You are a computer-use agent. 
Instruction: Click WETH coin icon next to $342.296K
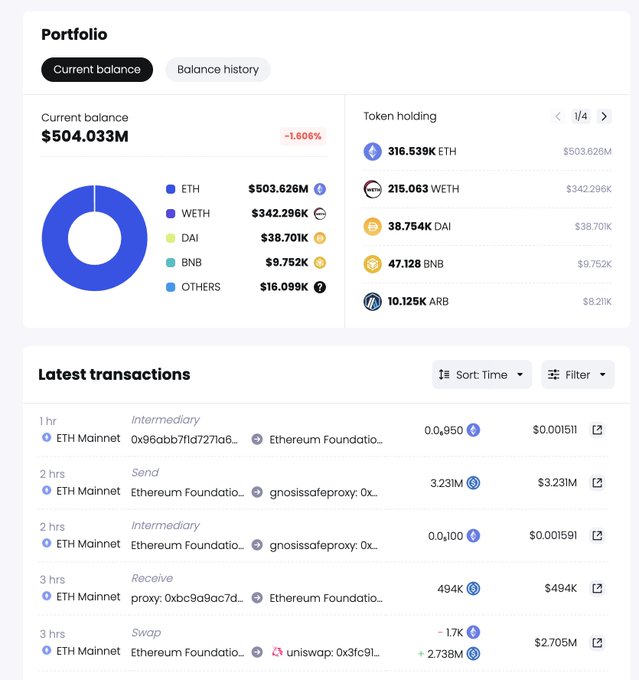point(320,213)
